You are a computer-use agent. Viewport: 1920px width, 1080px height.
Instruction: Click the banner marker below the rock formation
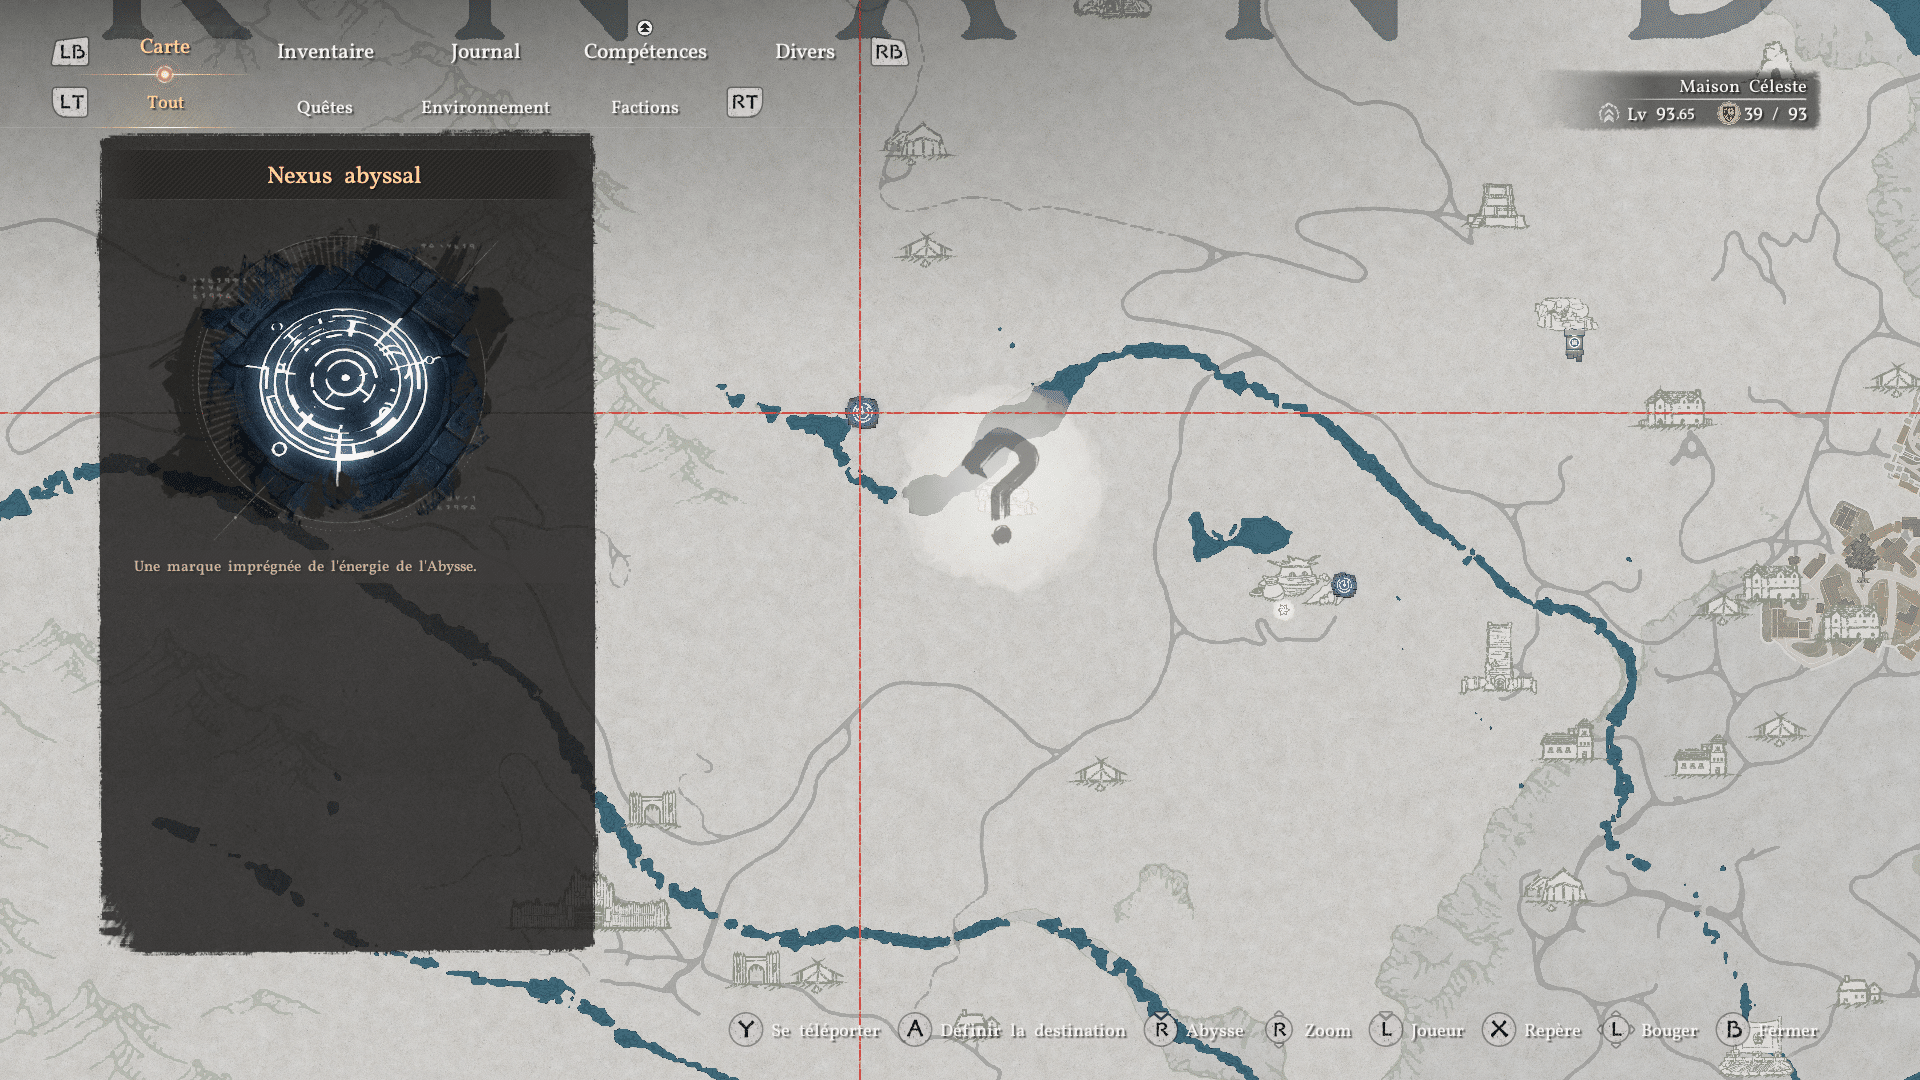click(x=1574, y=345)
